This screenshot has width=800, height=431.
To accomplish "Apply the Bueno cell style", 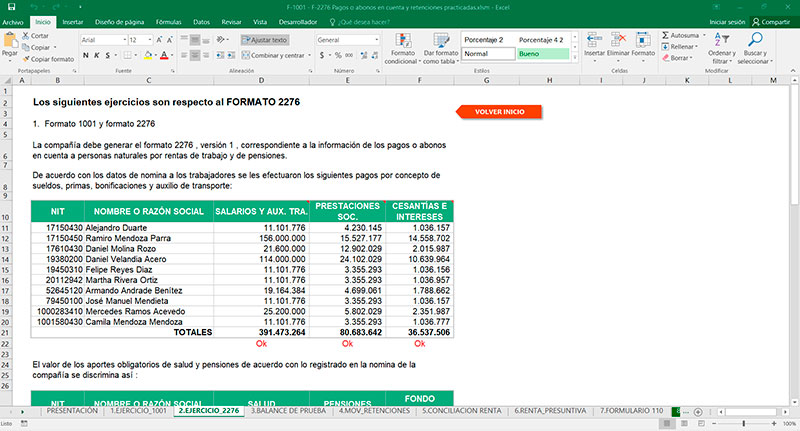I will [x=542, y=54].
